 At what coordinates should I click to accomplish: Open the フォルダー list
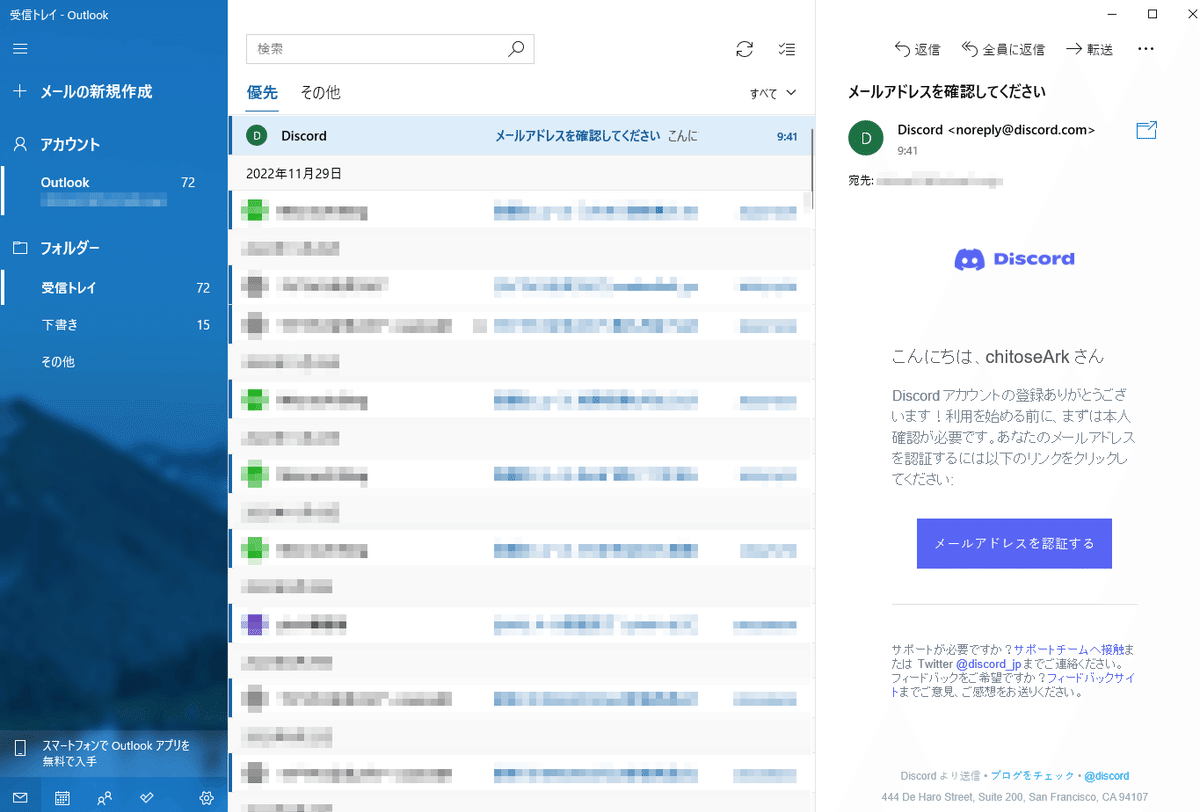click(x=70, y=248)
